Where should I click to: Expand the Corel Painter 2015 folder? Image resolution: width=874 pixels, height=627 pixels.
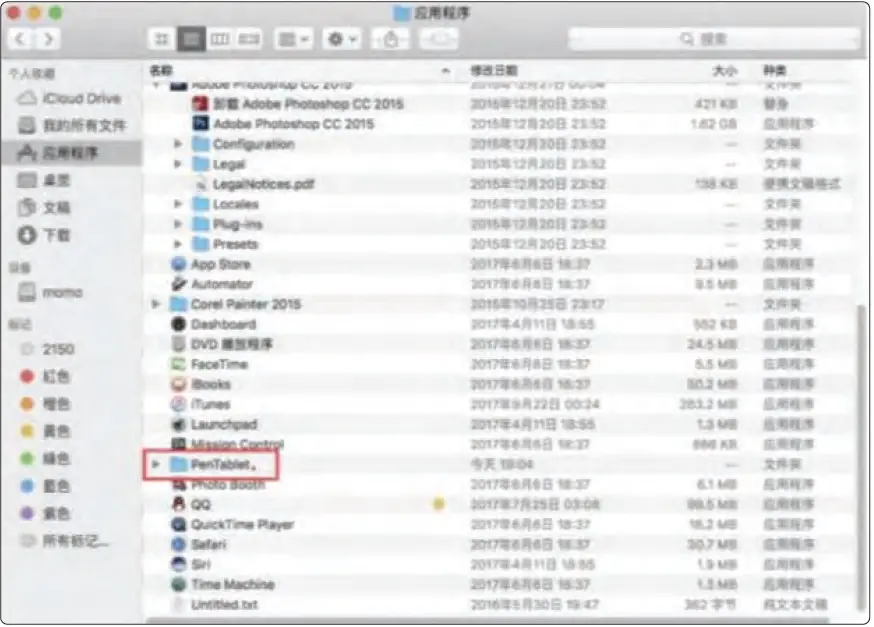pyautogui.click(x=156, y=304)
